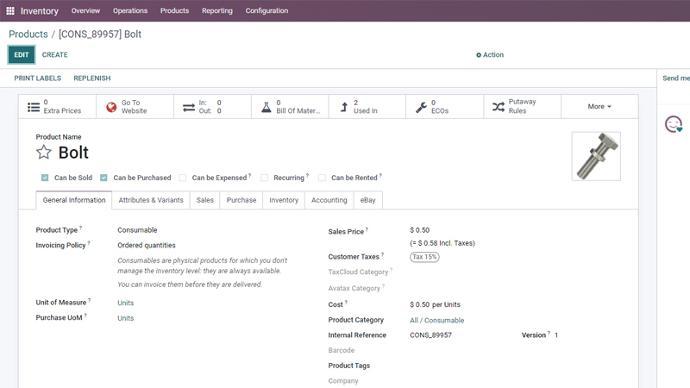Click the Send message button
Image resolution: width=690 pixels, height=388 pixels.
click(676, 78)
